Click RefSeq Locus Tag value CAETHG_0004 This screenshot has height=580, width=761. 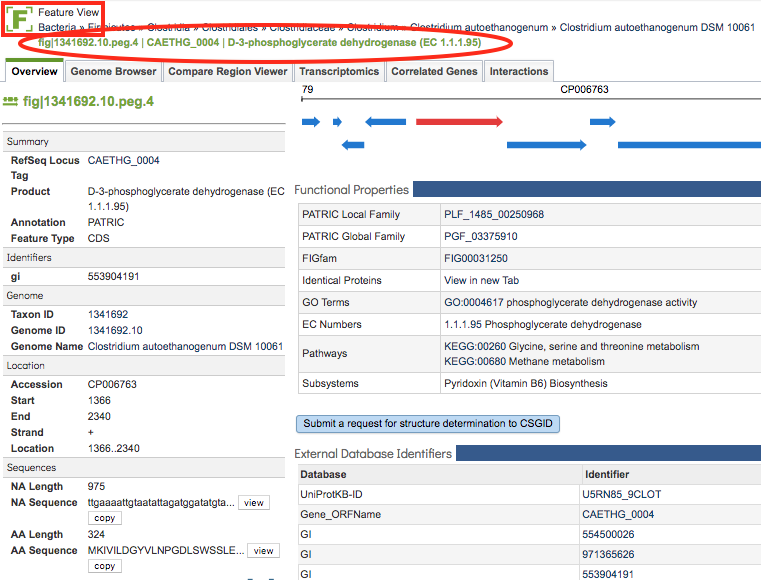tap(123, 160)
